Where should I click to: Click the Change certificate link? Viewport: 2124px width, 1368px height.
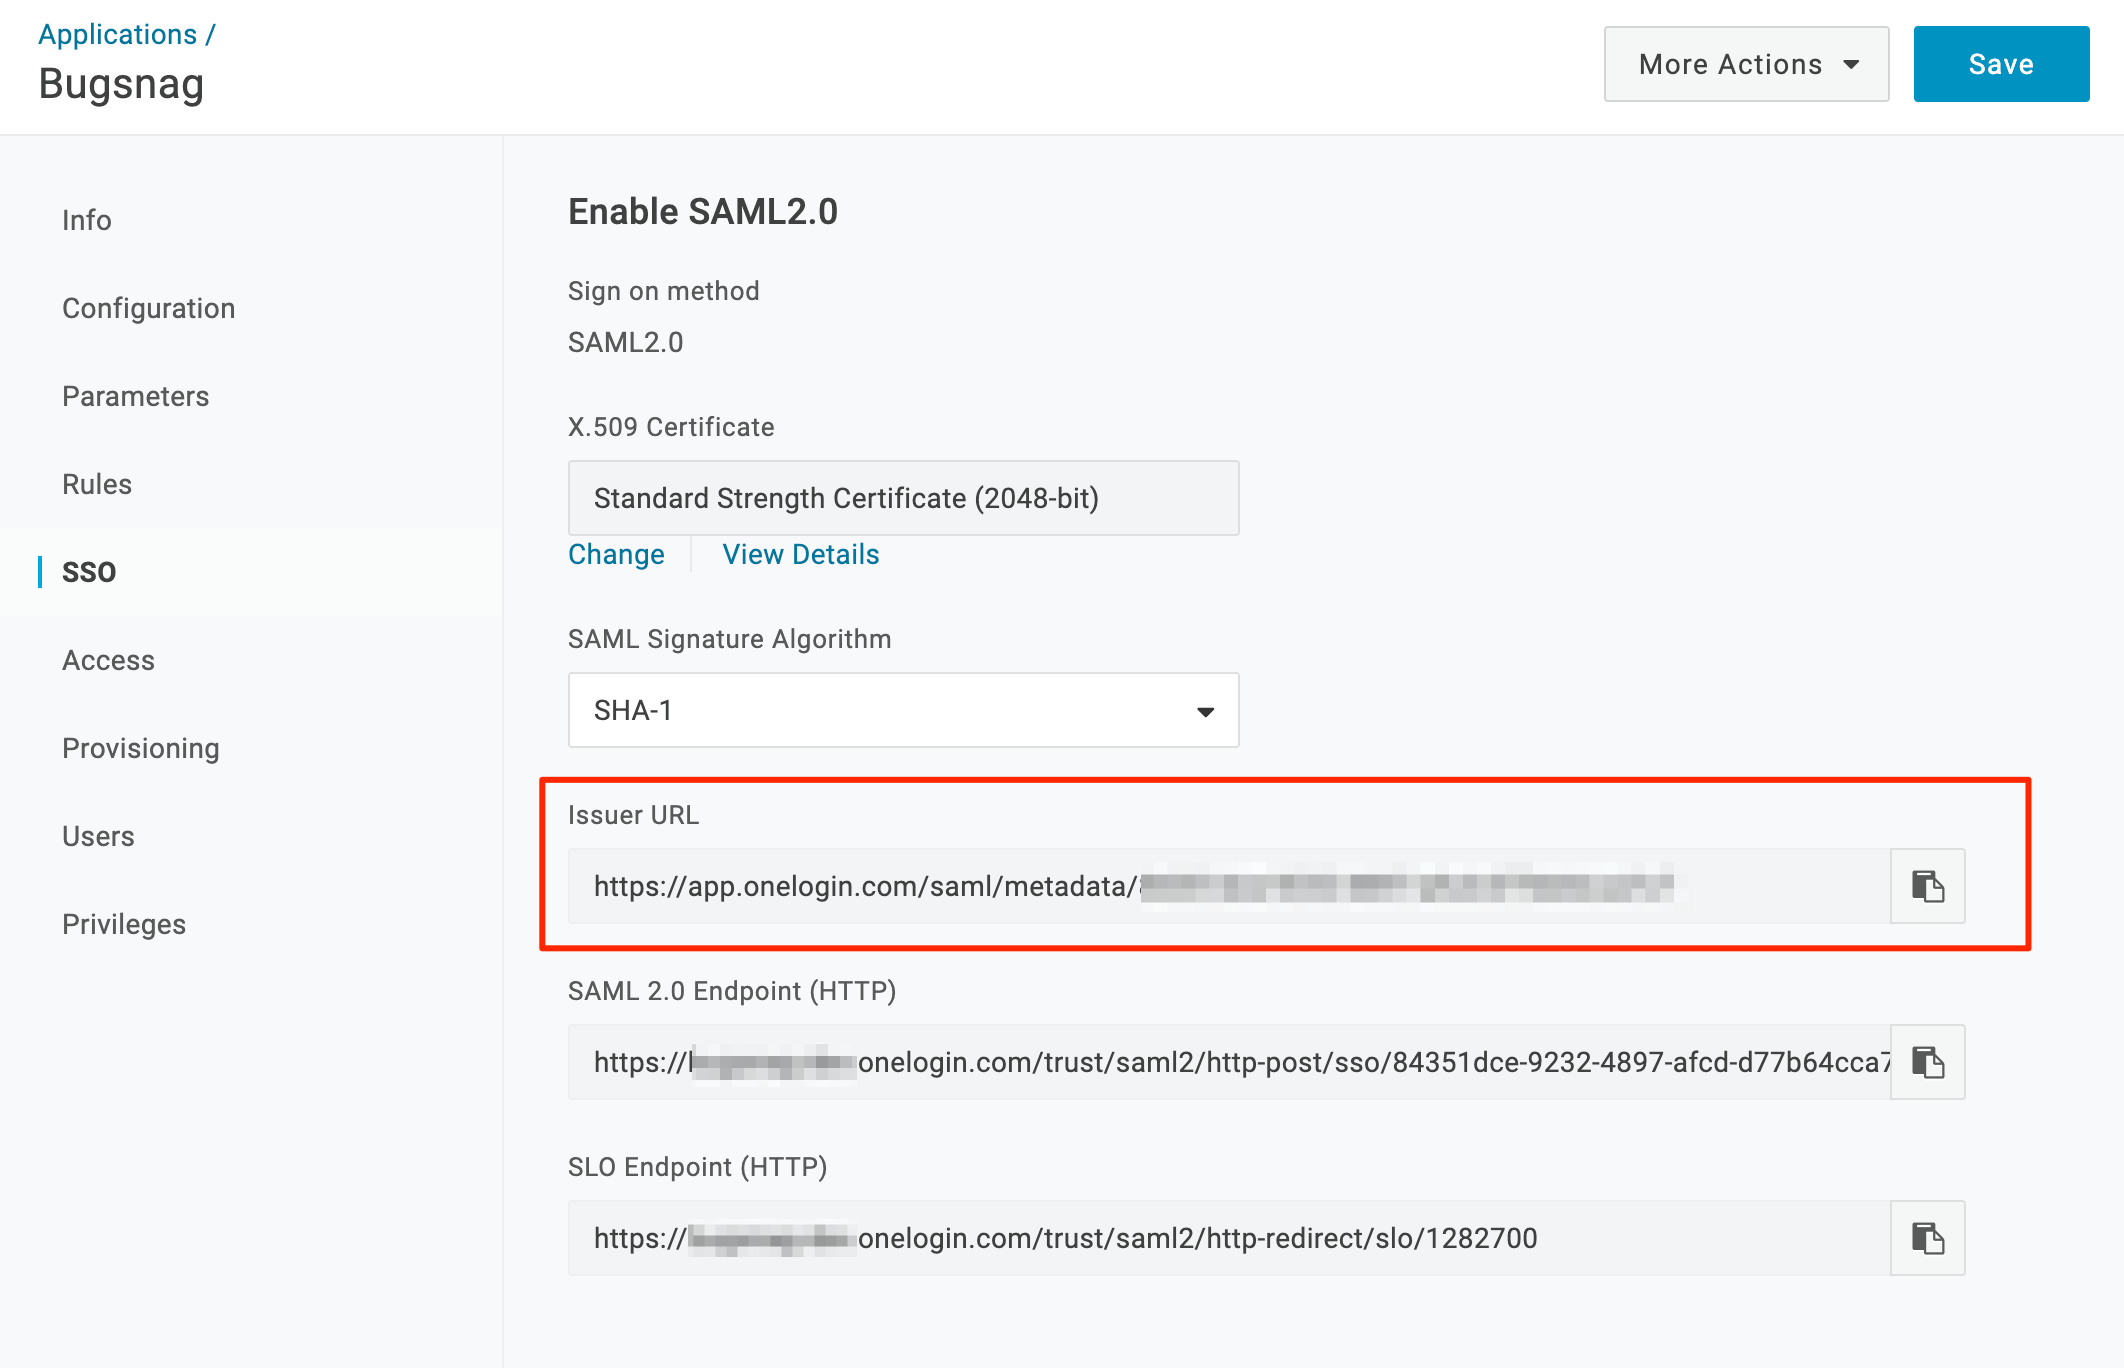click(613, 554)
